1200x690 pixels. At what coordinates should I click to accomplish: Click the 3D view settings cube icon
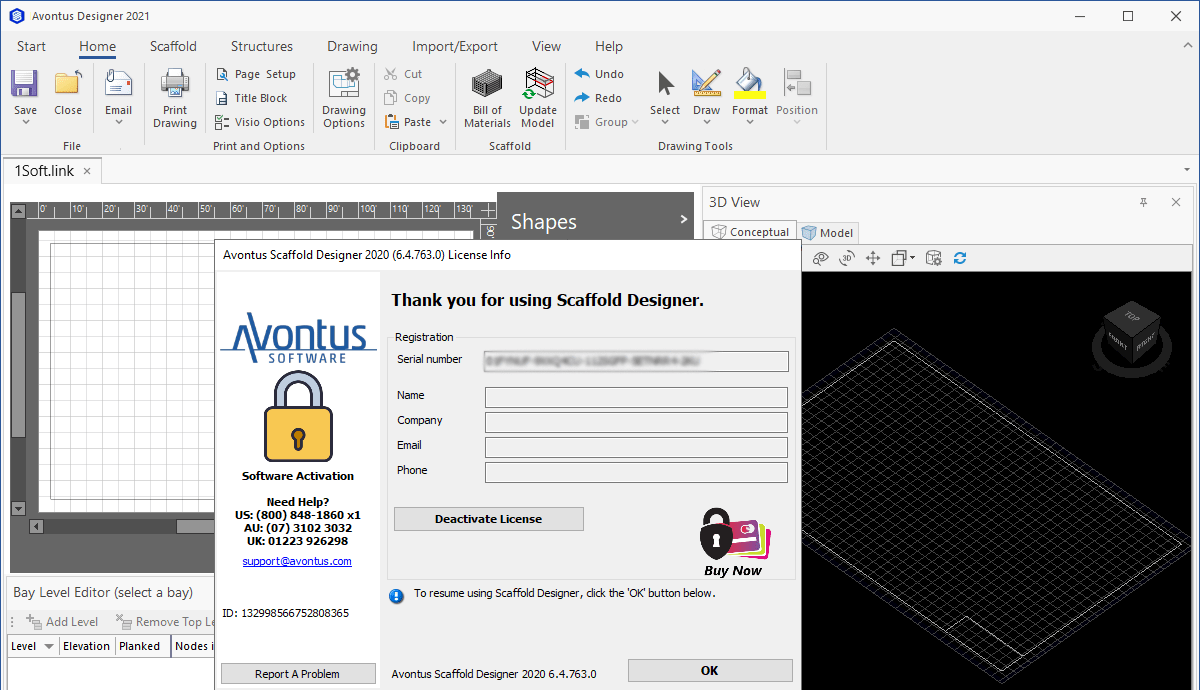(933, 258)
